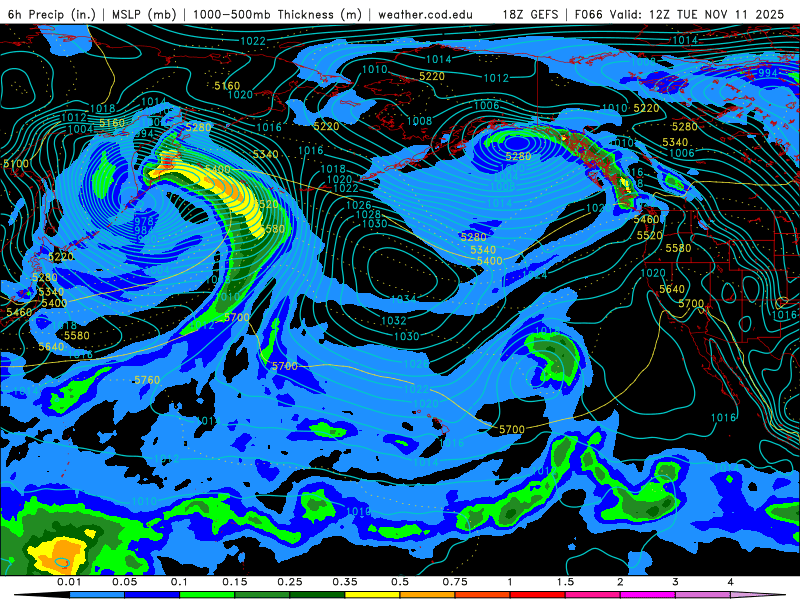Click the red 1–1.5 color bar segment
The height and width of the screenshot is (600, 800).
[x=538, y=596]
